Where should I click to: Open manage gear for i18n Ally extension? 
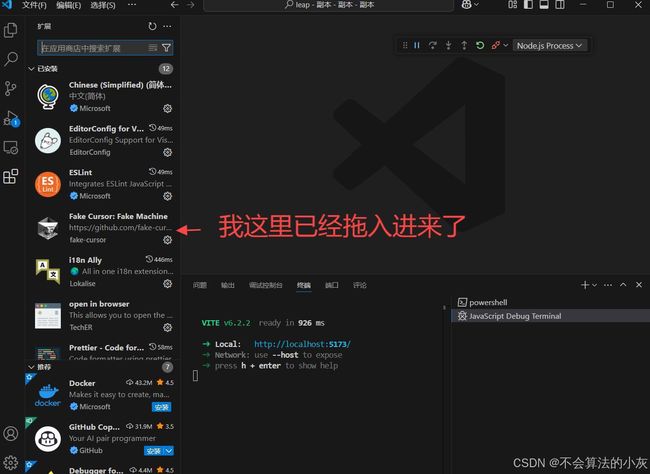coord(167,284)
